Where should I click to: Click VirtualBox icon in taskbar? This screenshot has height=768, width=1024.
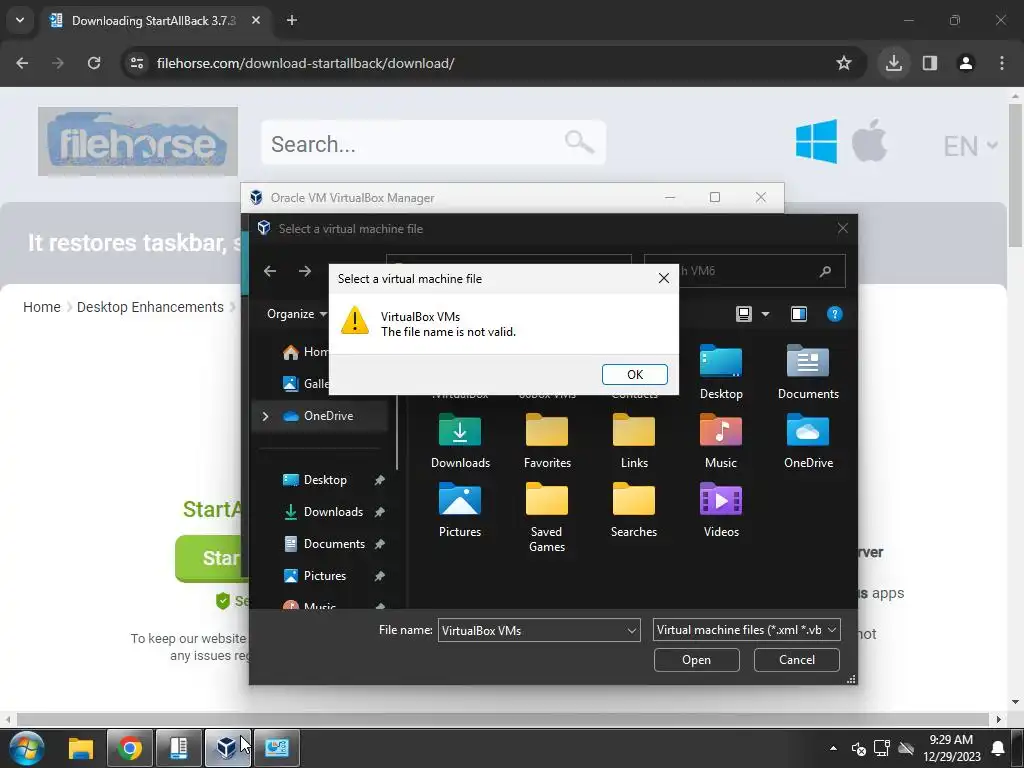point(227,748)
